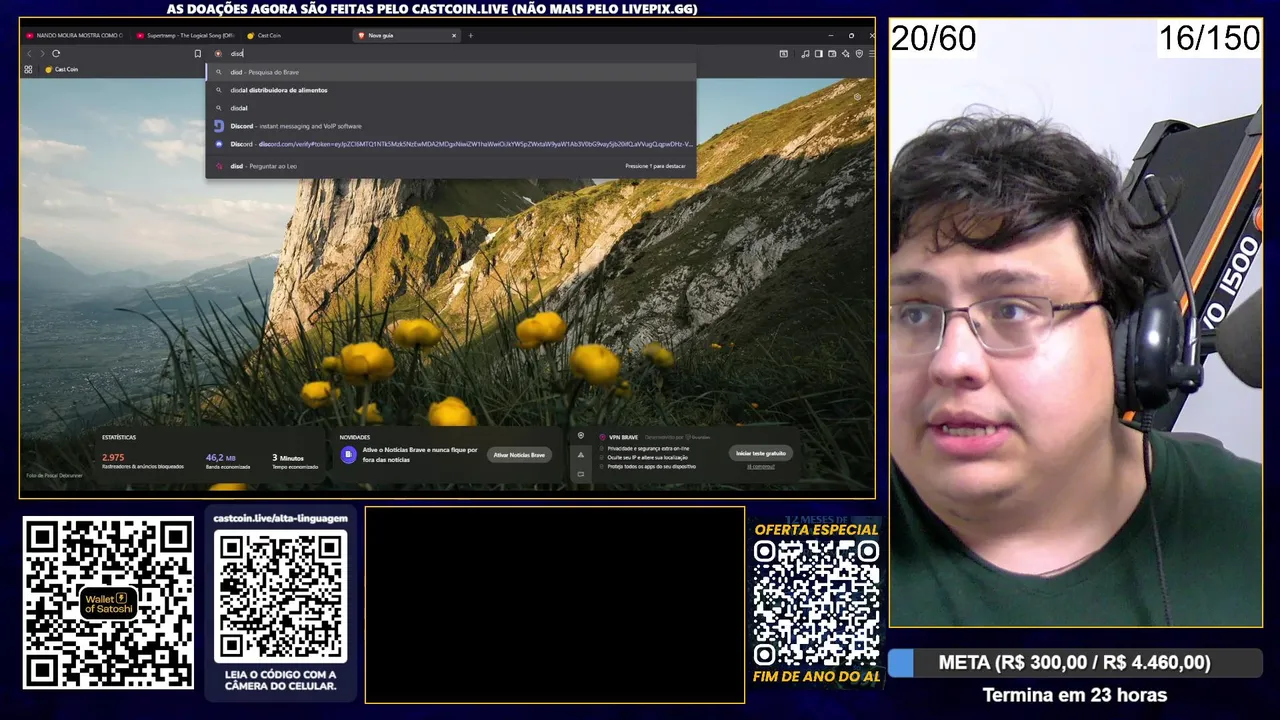Pick the 'disdal' search suggestion
1280x720 pixels.
[450, 108]
